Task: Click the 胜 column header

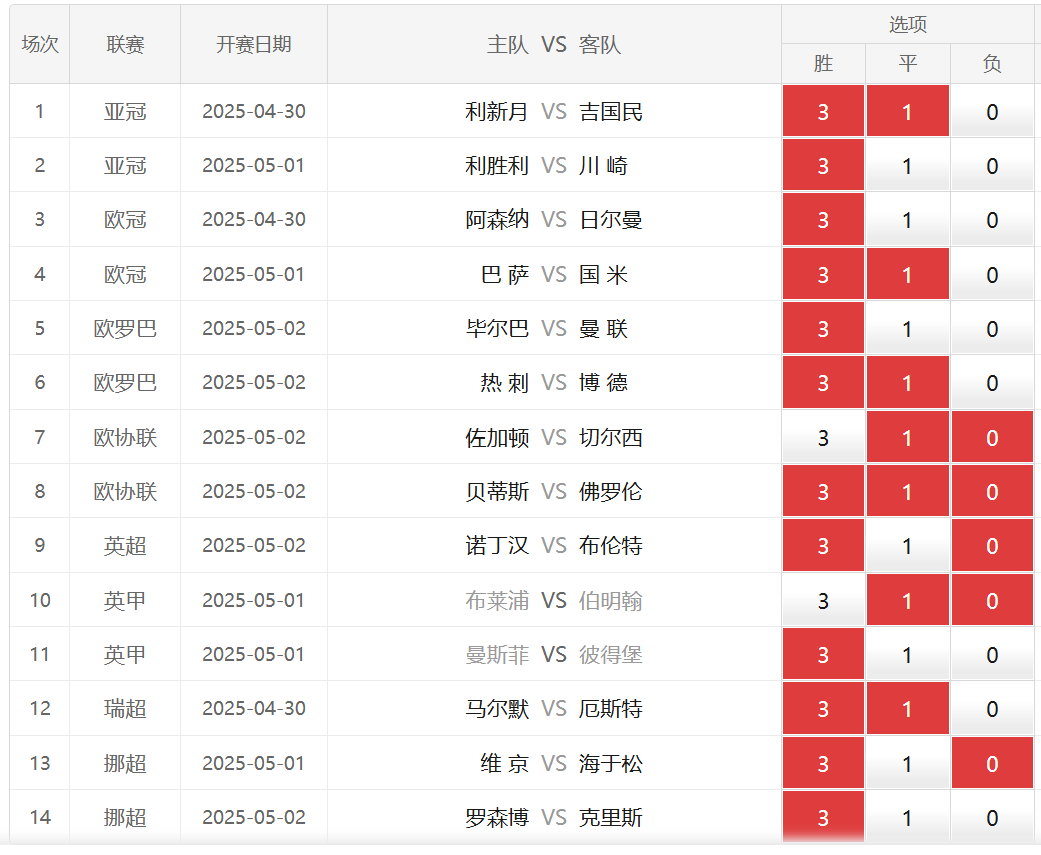Action: (823, 63)
